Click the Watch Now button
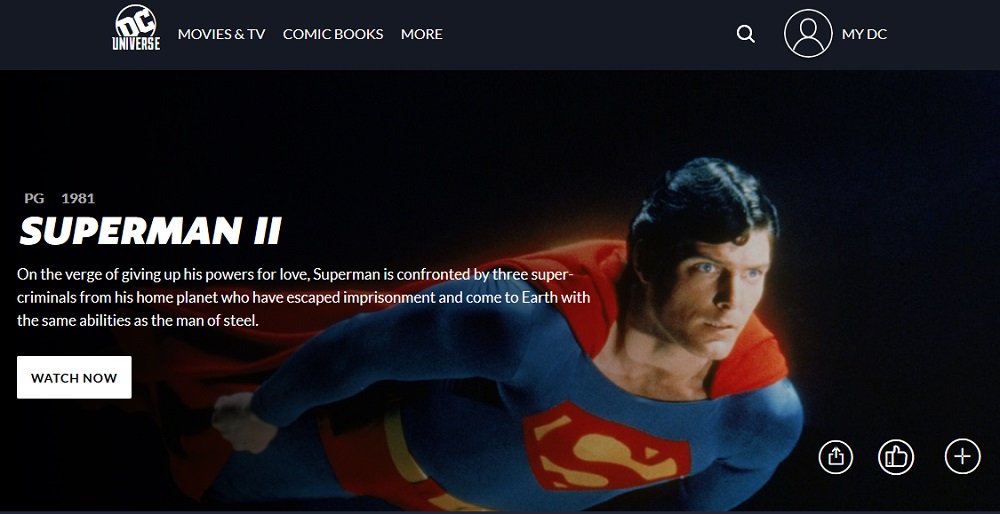1000x514 pixels. click(74, 378)
